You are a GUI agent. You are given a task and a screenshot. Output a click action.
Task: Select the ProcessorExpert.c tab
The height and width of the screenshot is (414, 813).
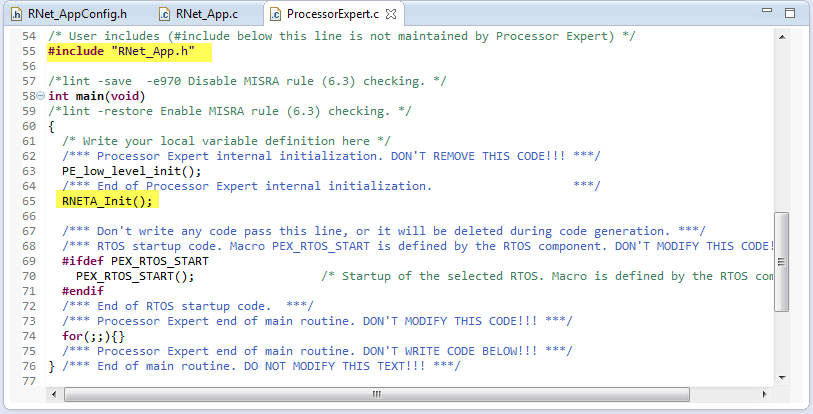[332, 14]
